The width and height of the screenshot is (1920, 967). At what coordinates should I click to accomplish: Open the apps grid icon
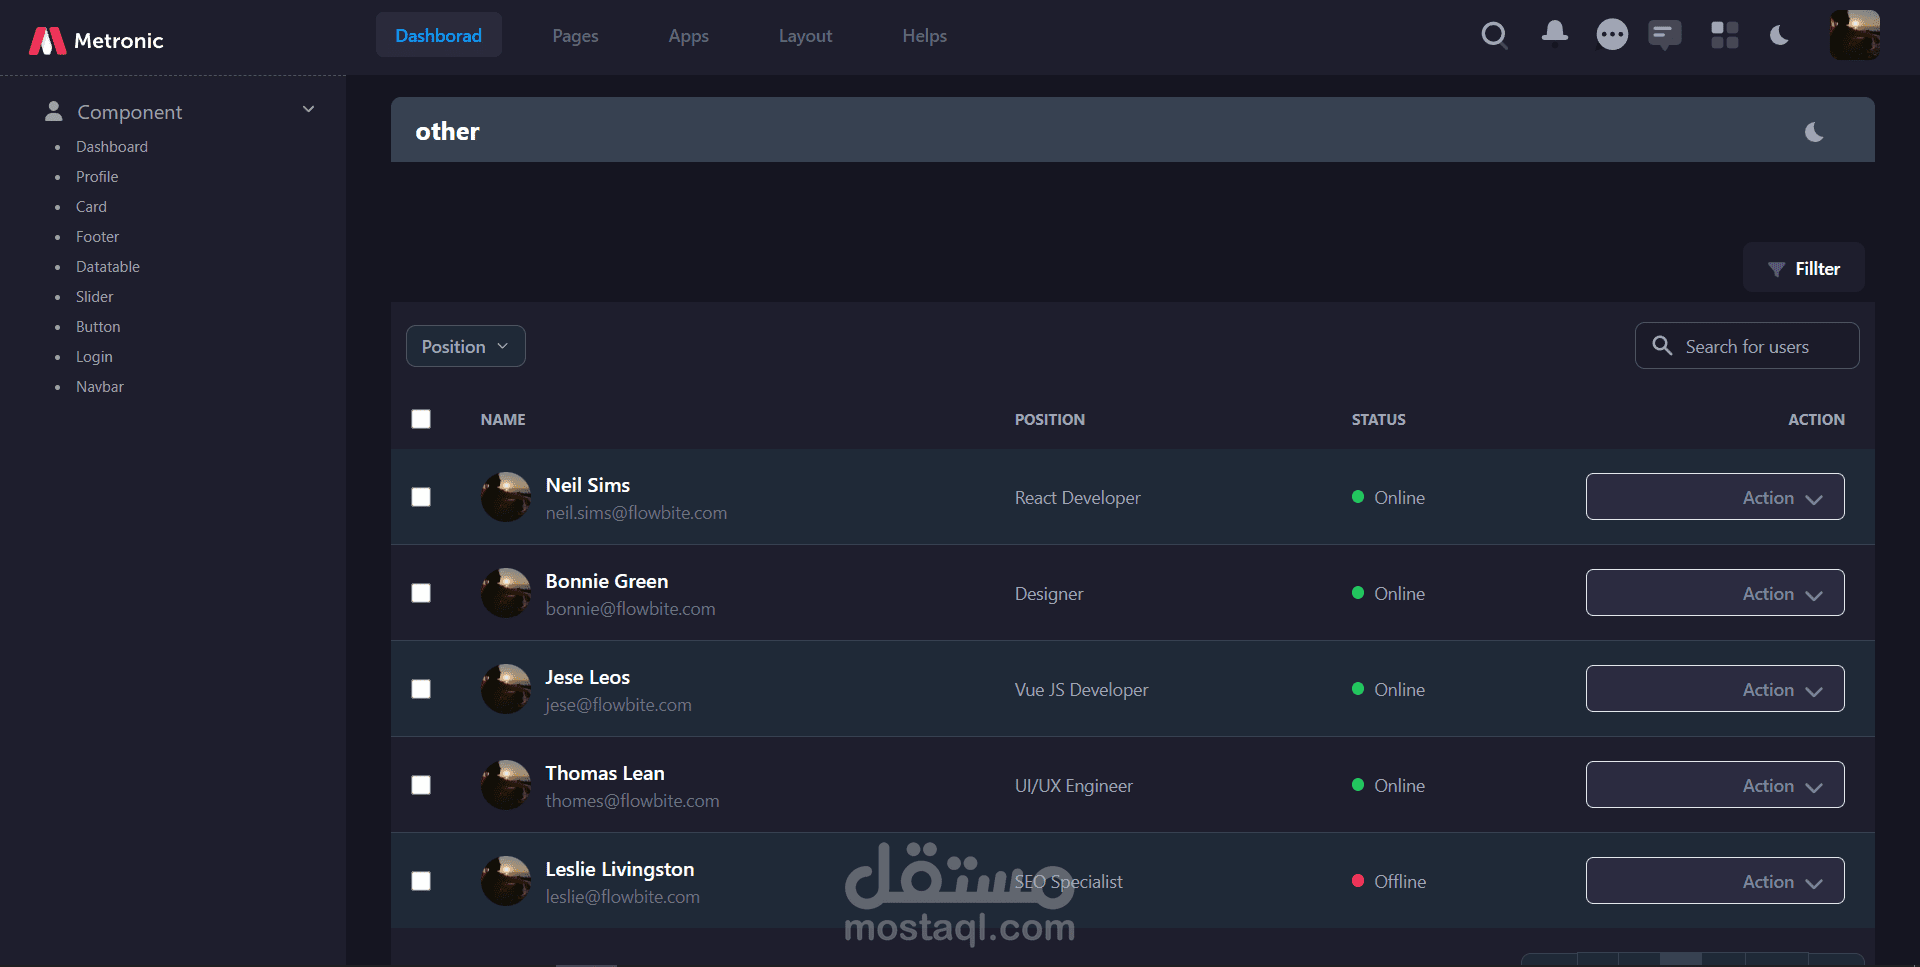[1724, 35]
